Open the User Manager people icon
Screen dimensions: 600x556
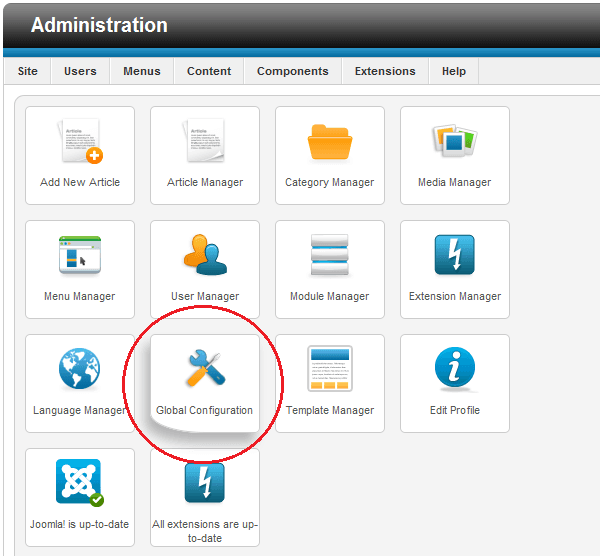[205, 255]
